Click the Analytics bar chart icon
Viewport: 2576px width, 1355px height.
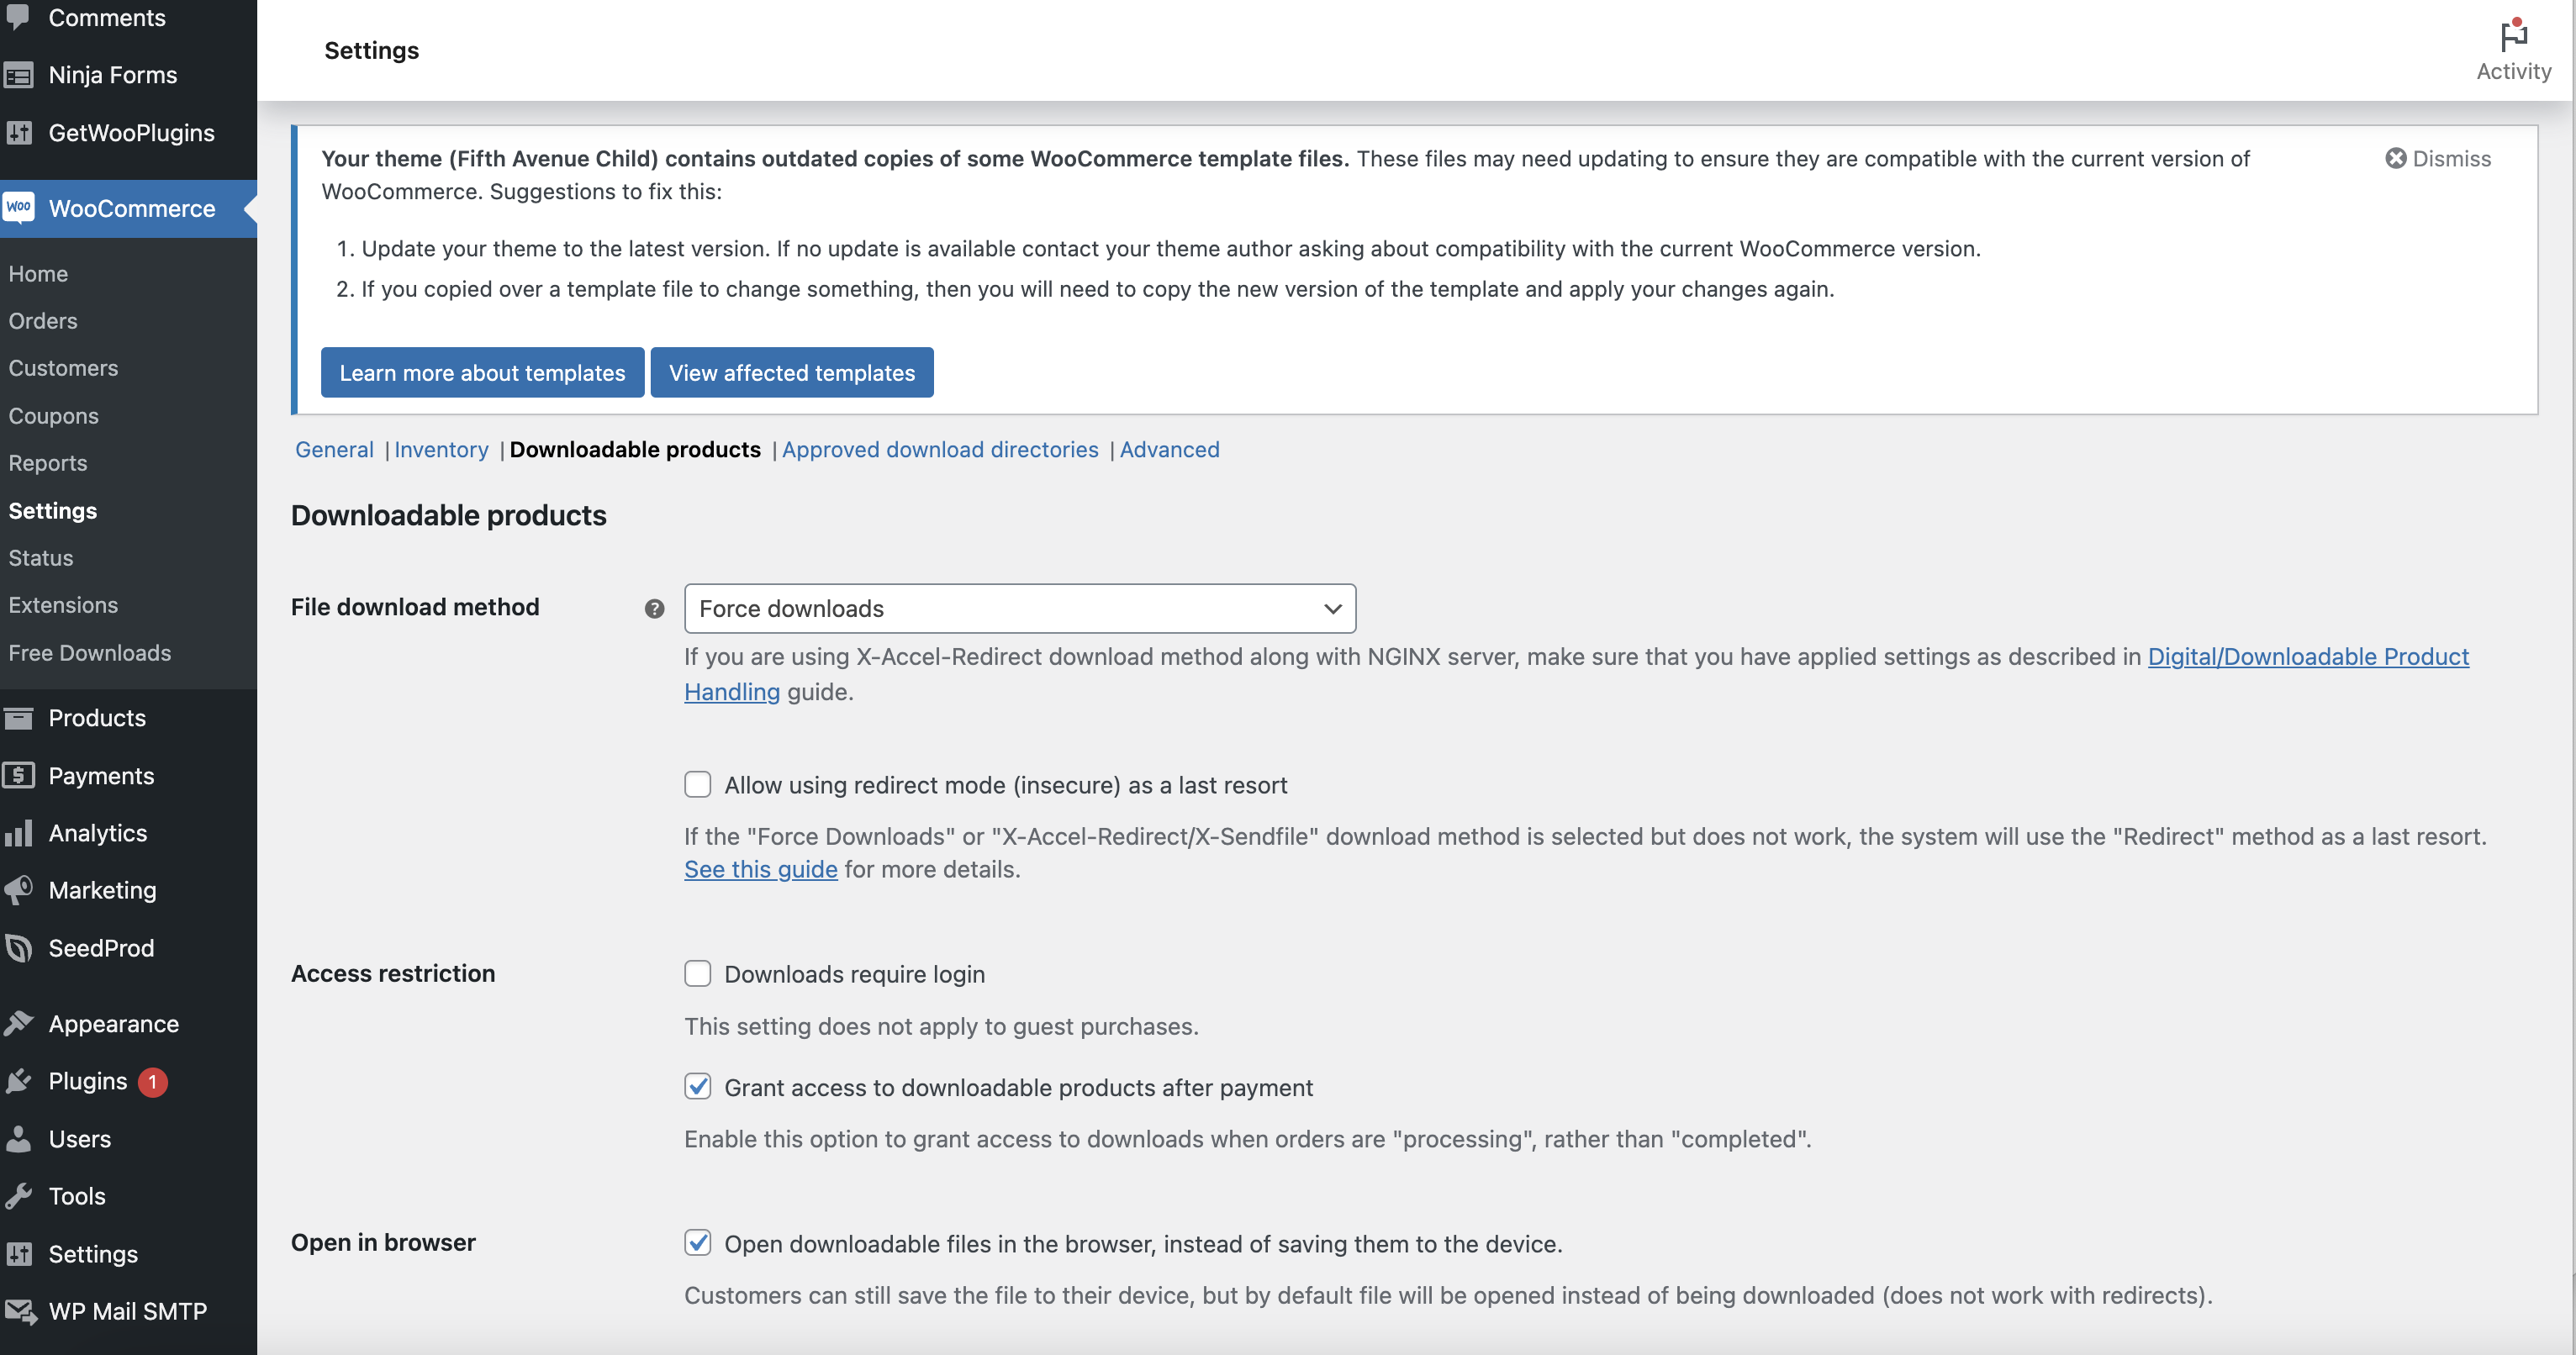coord(18,833)
